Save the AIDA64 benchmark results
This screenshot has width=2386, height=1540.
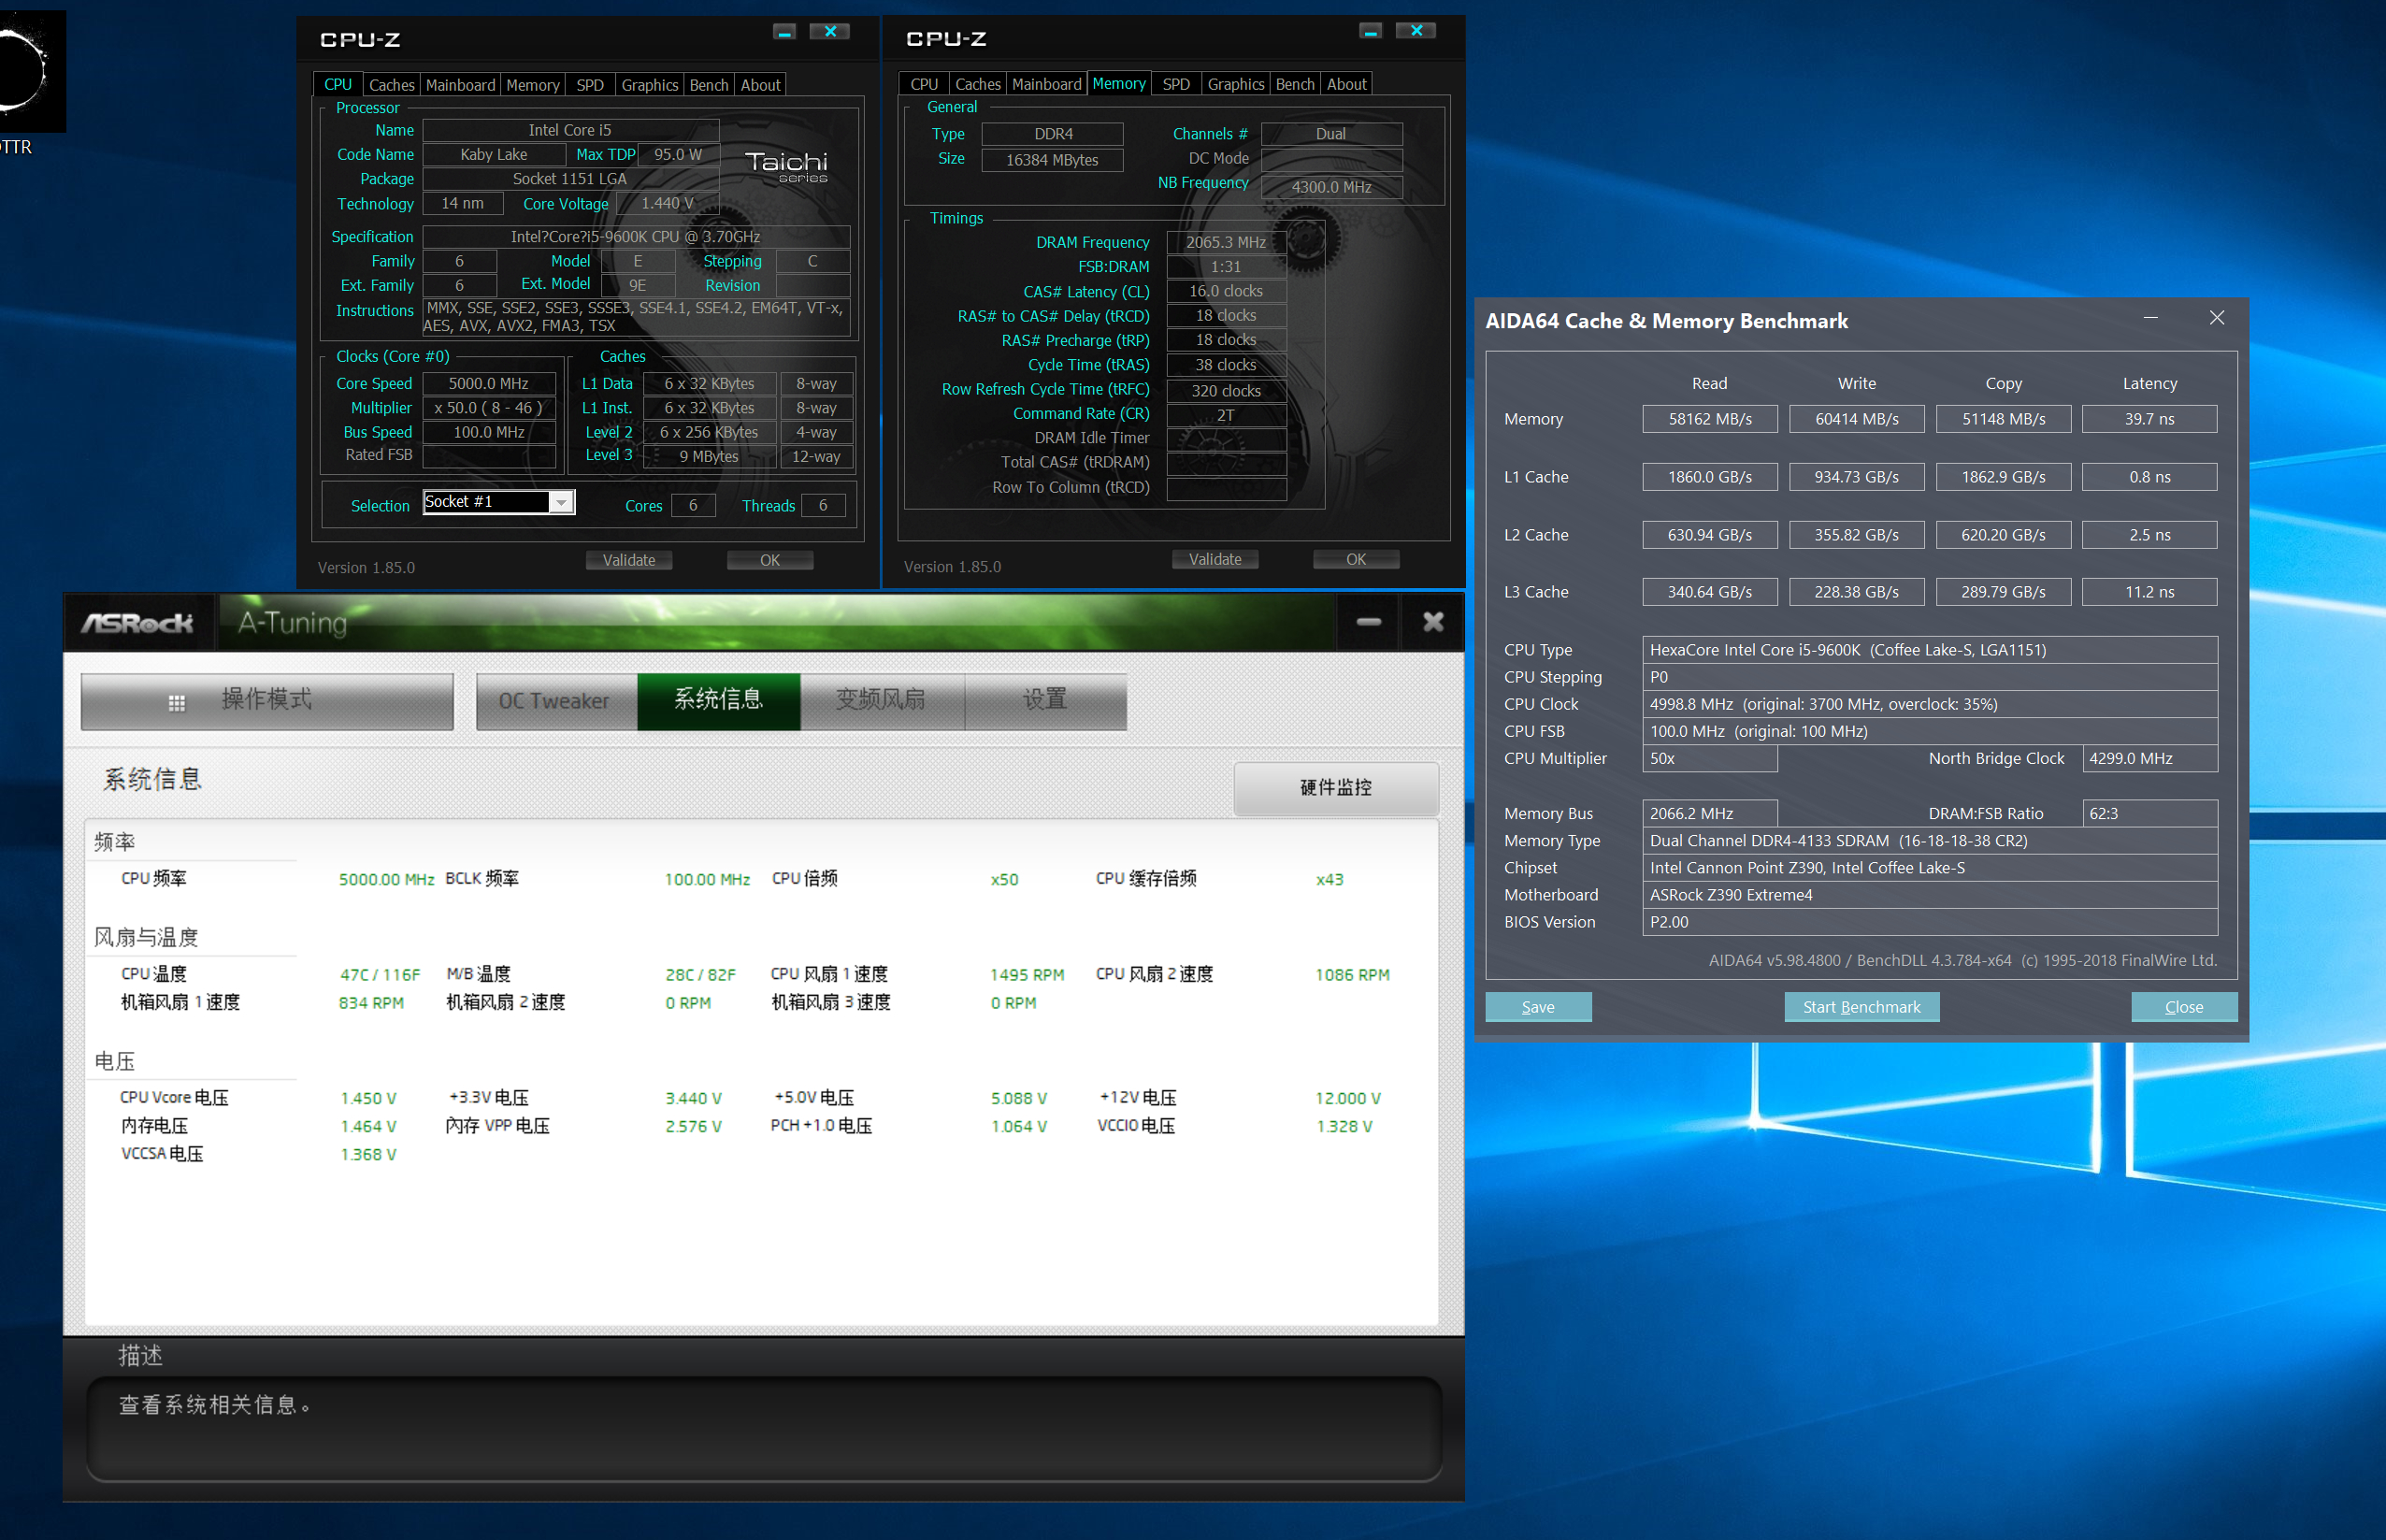(1538, 1007)
